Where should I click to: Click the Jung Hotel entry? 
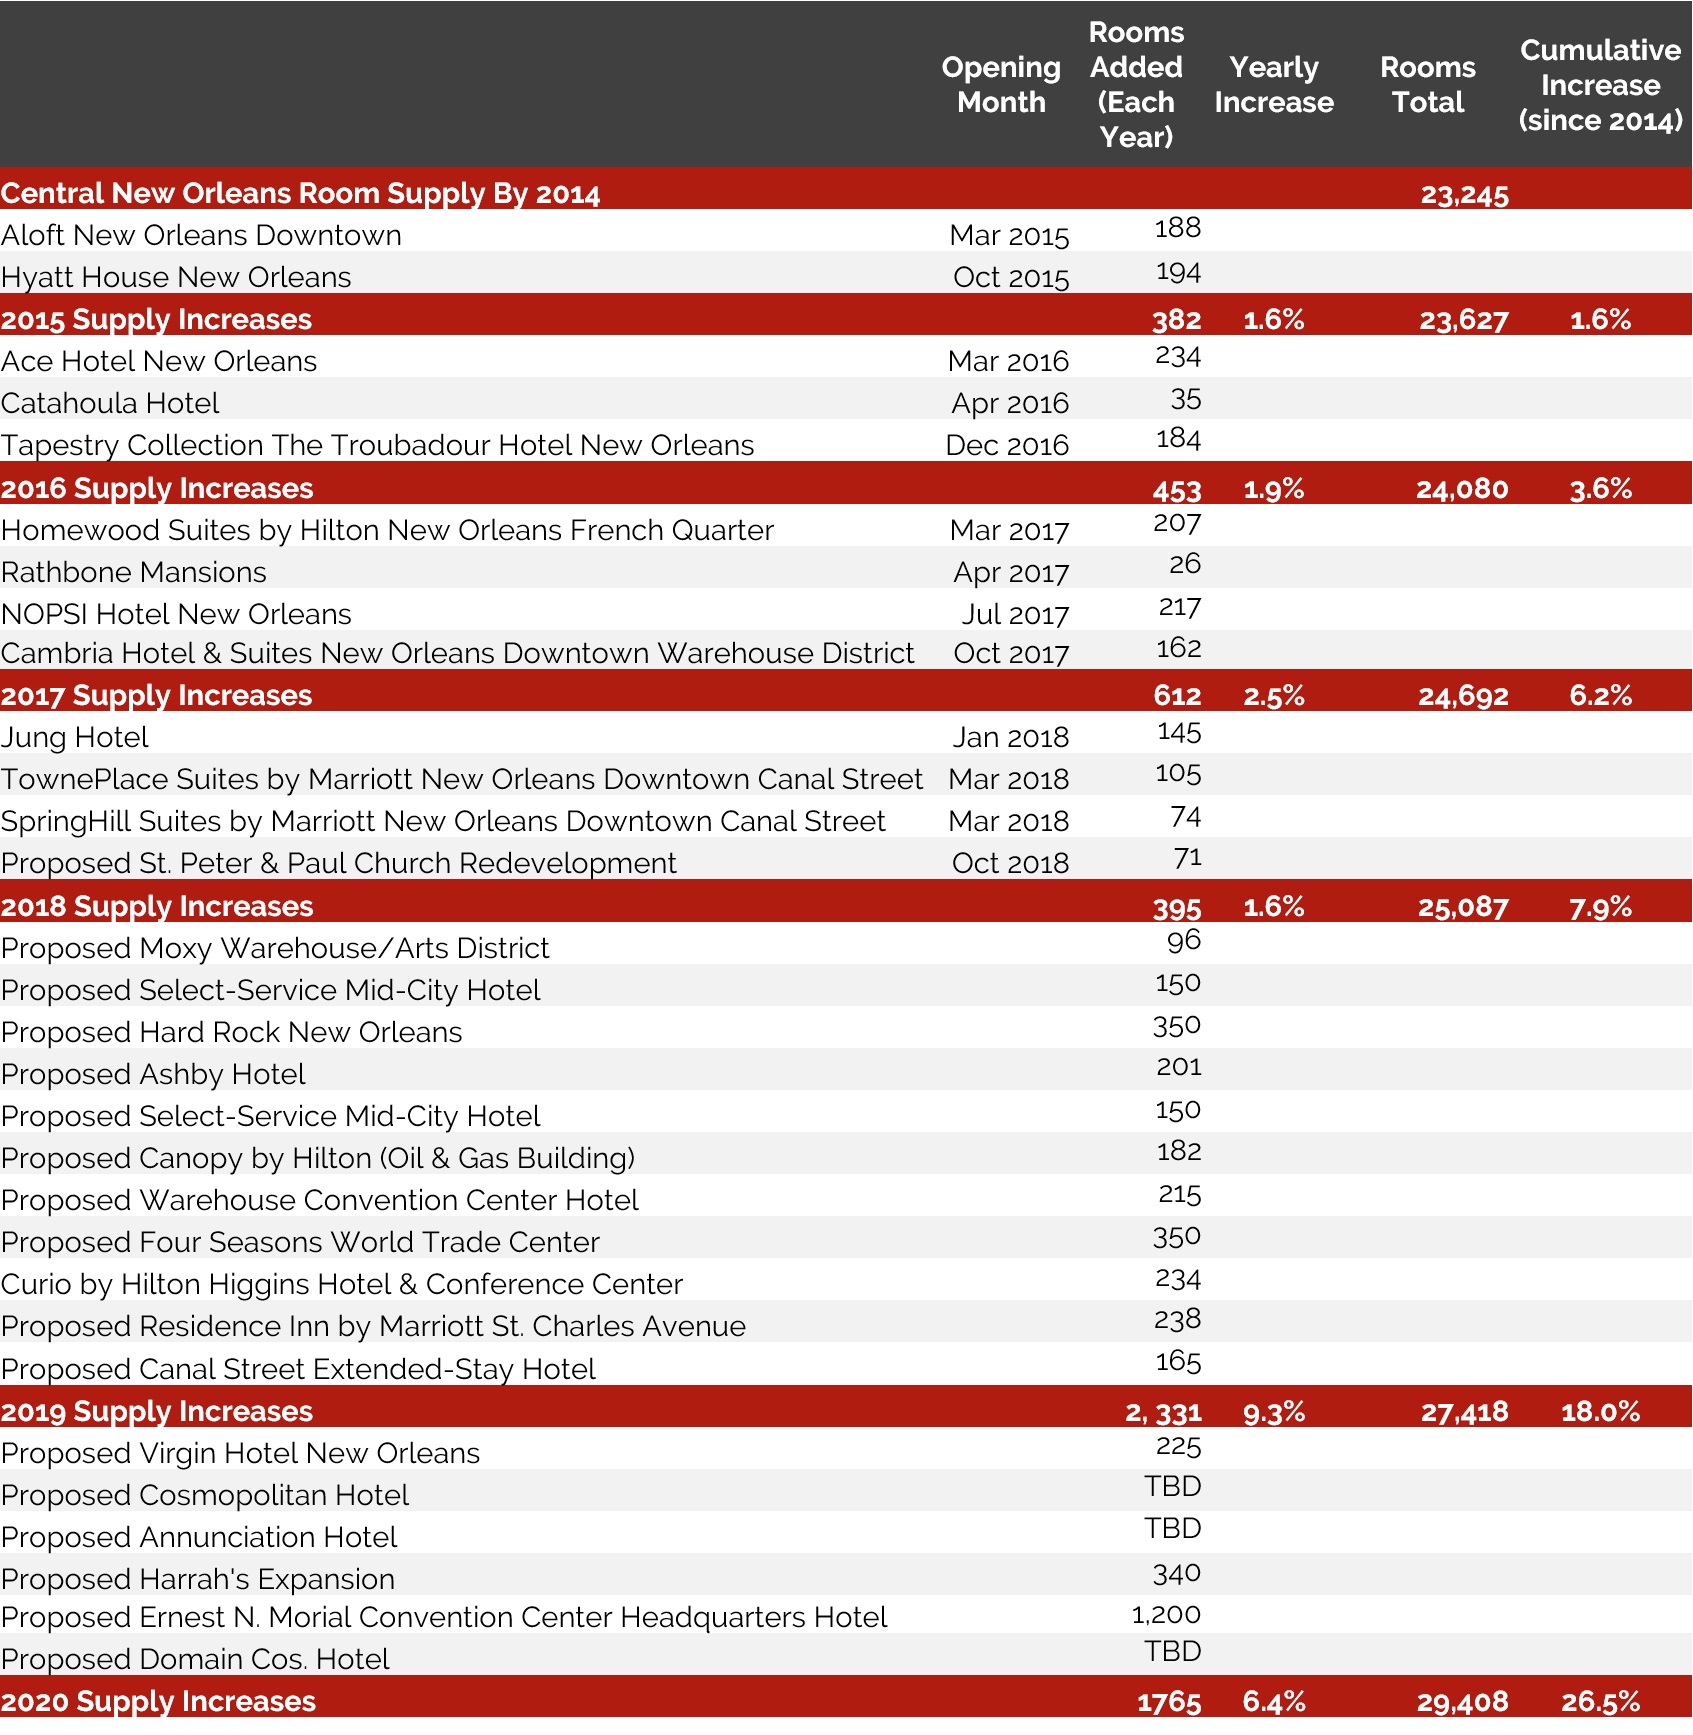pyautogui.click(x=75, y=738)
